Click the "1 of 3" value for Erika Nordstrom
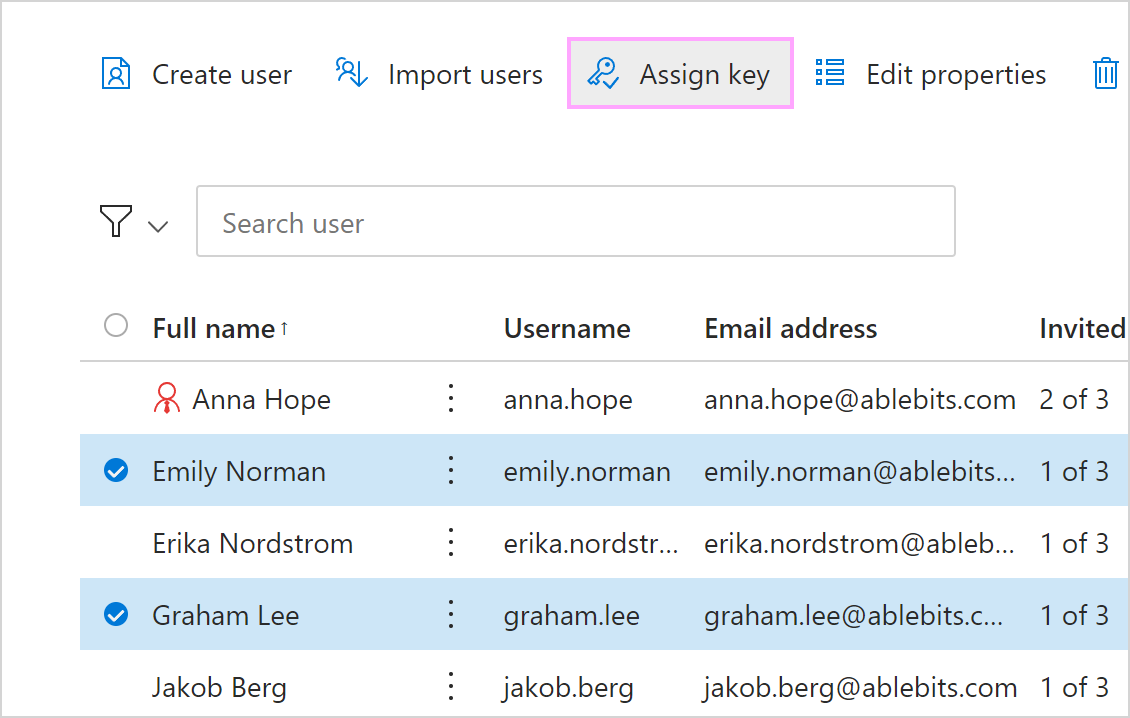This screenshot has height=718, width=1130. [x=1074, y=544]
